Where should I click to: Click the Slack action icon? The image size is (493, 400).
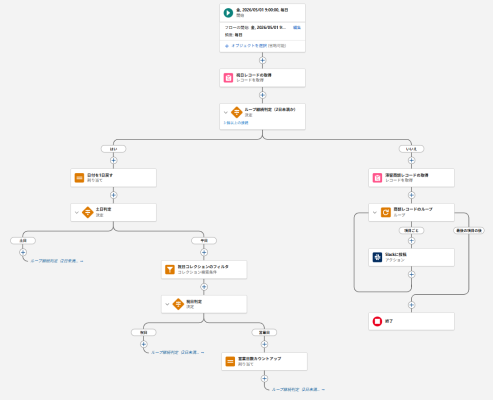[377, 257]
